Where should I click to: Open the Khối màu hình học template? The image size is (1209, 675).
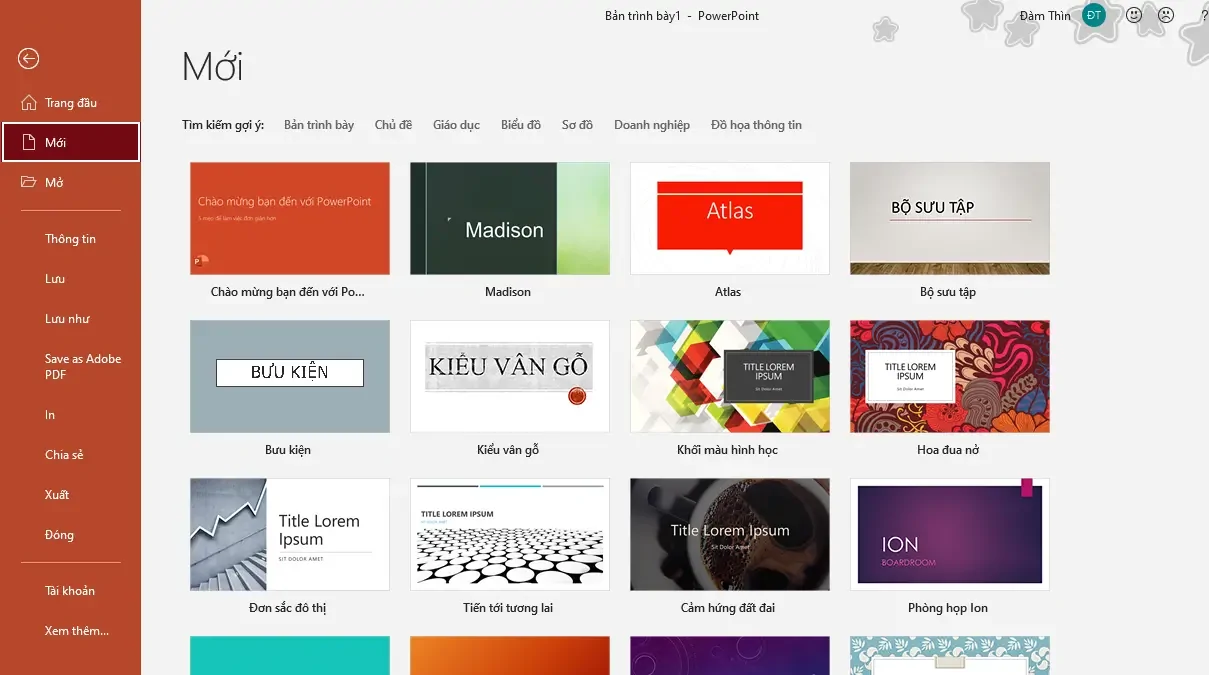click(x=729, y=376)
